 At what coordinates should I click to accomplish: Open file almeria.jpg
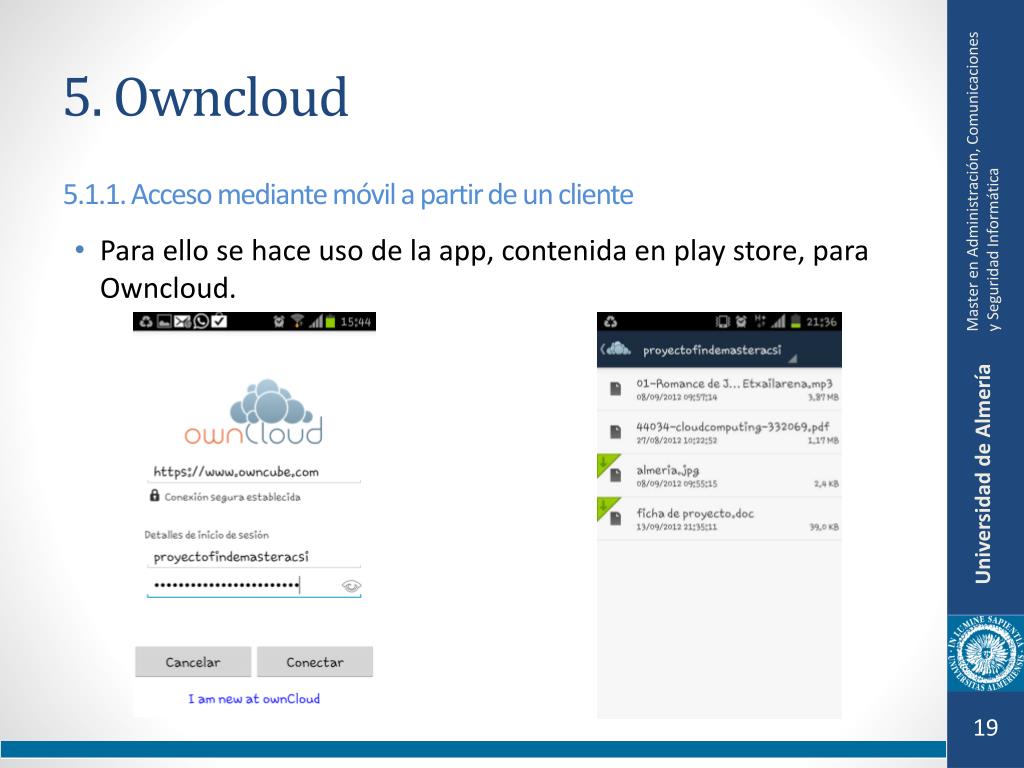(719, 476)
